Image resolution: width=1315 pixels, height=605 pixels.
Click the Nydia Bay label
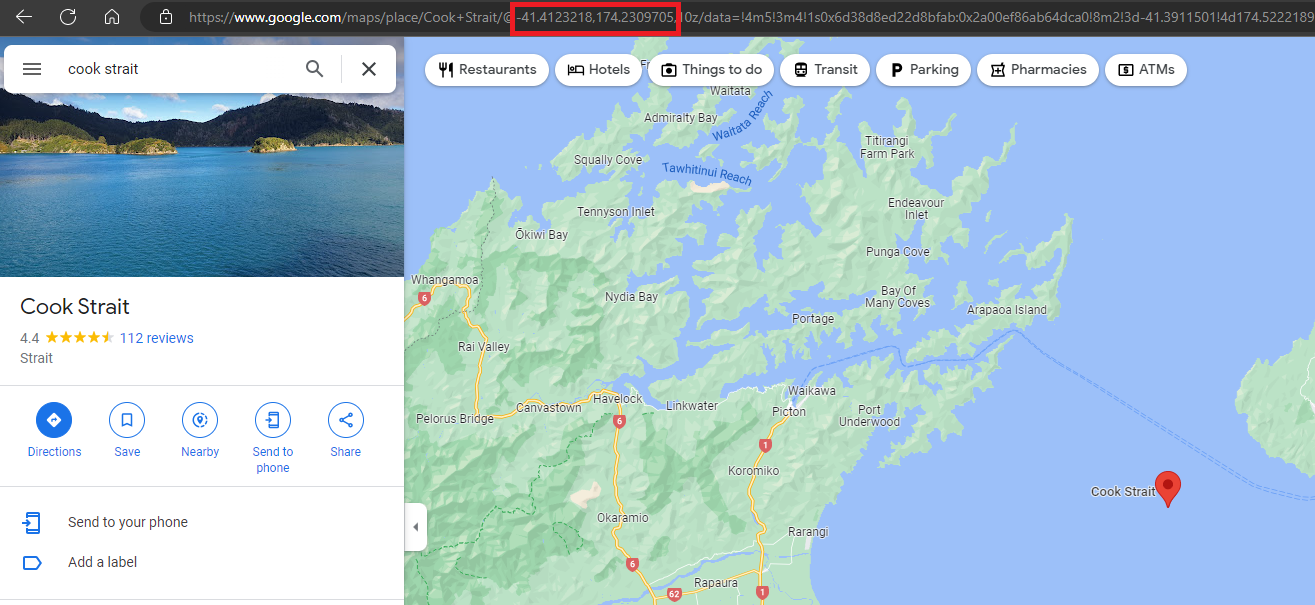click(632, 297)
